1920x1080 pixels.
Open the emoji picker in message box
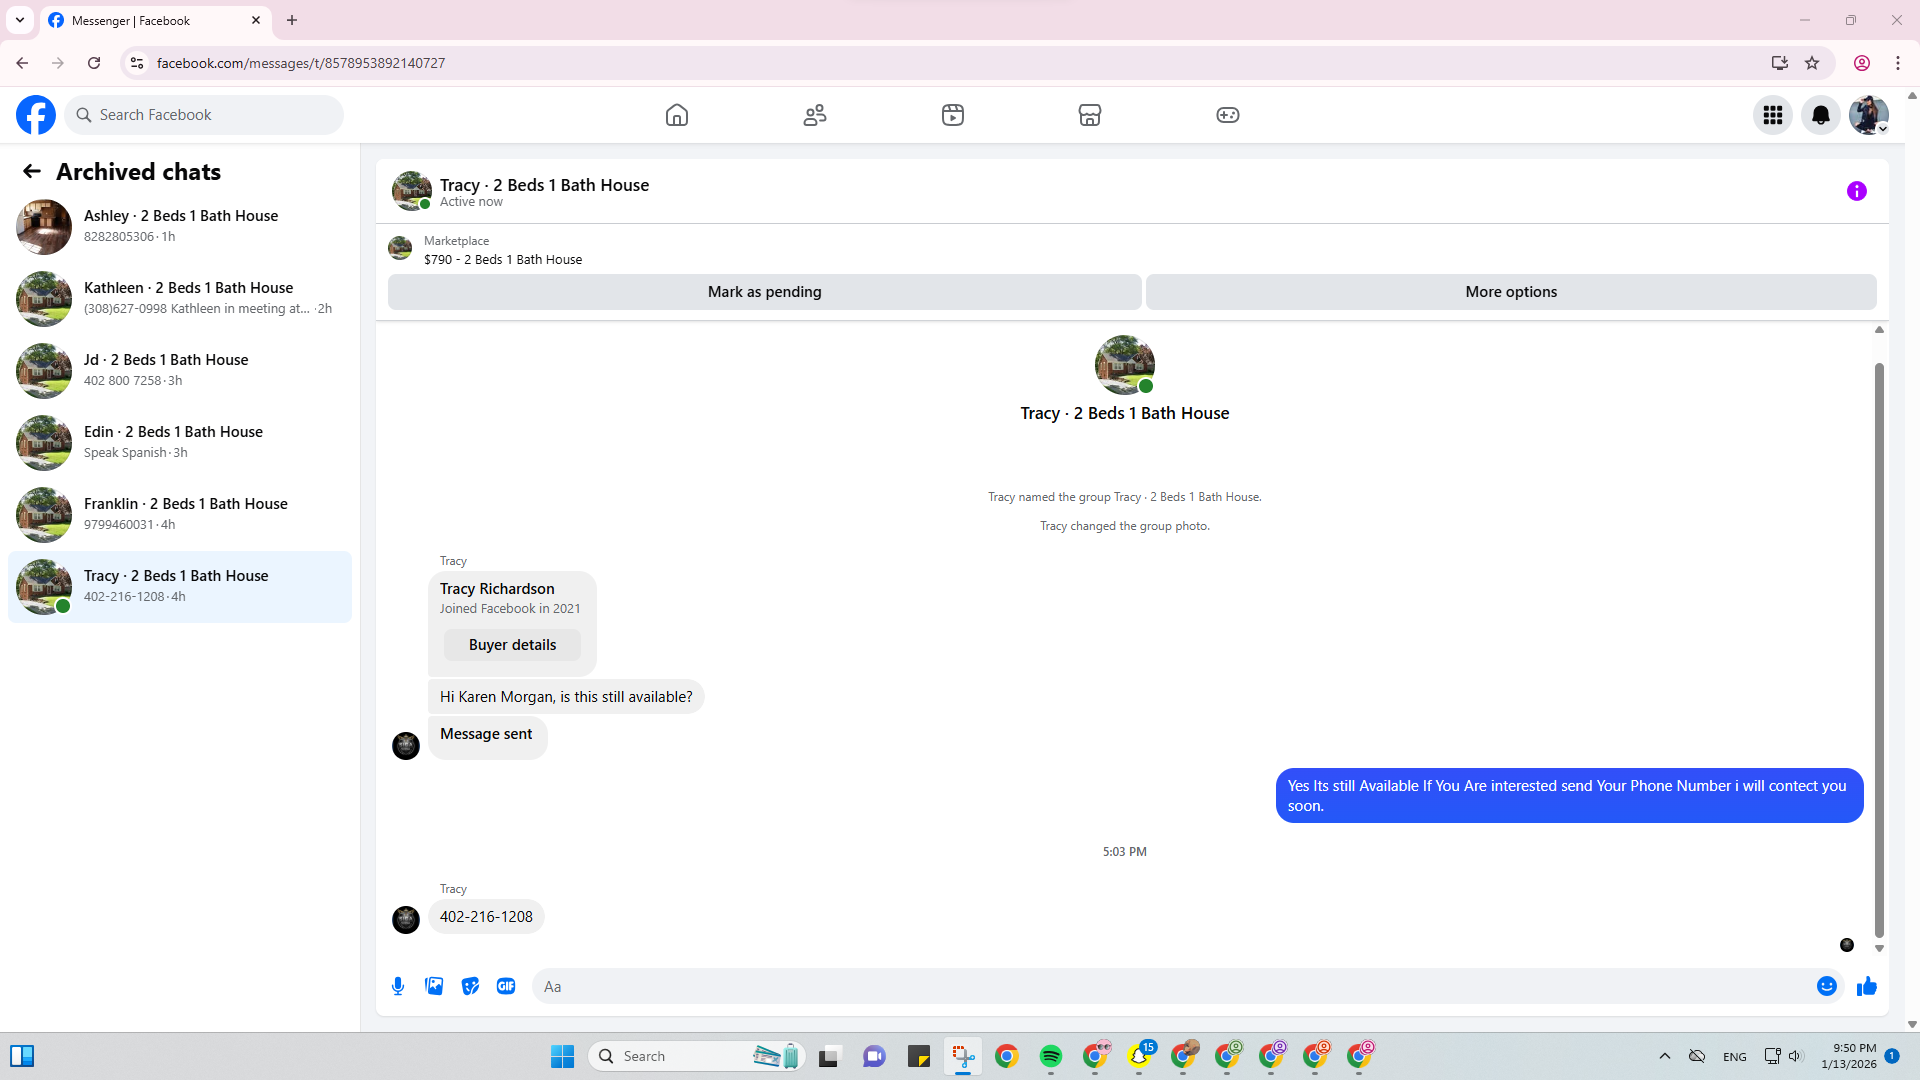click(x=1826, y=986)
